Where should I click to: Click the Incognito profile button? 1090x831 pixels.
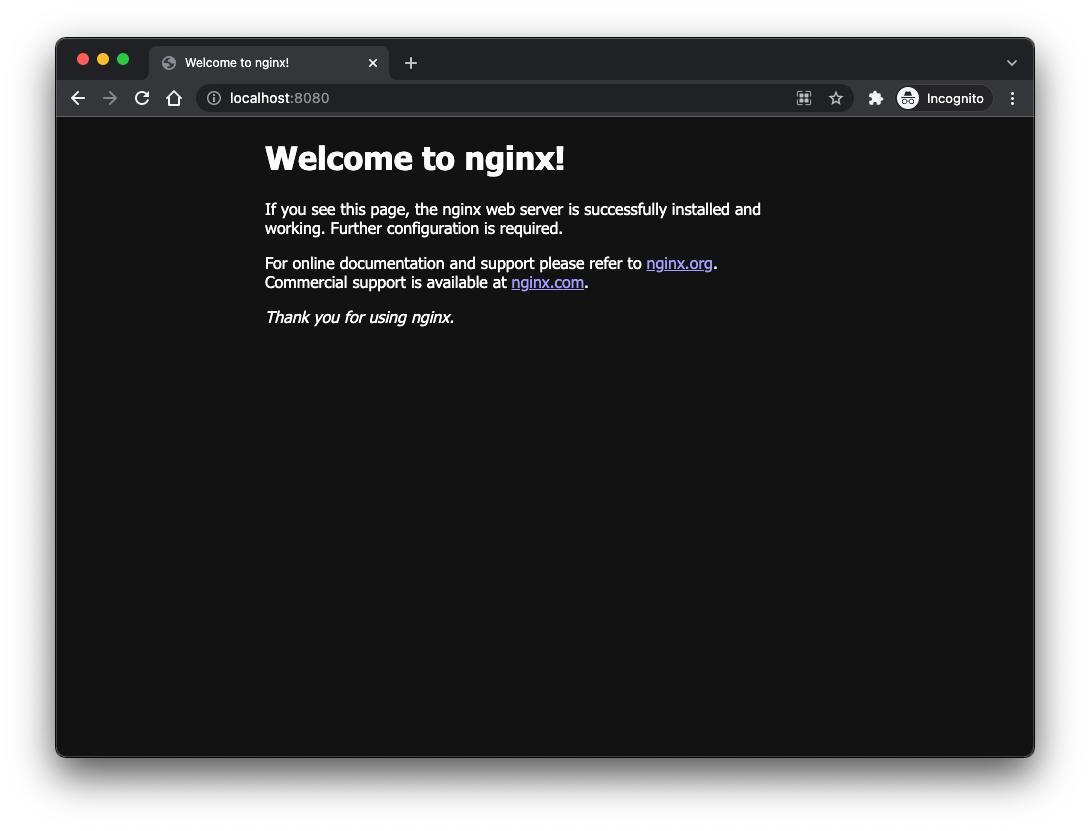(943, 98)
